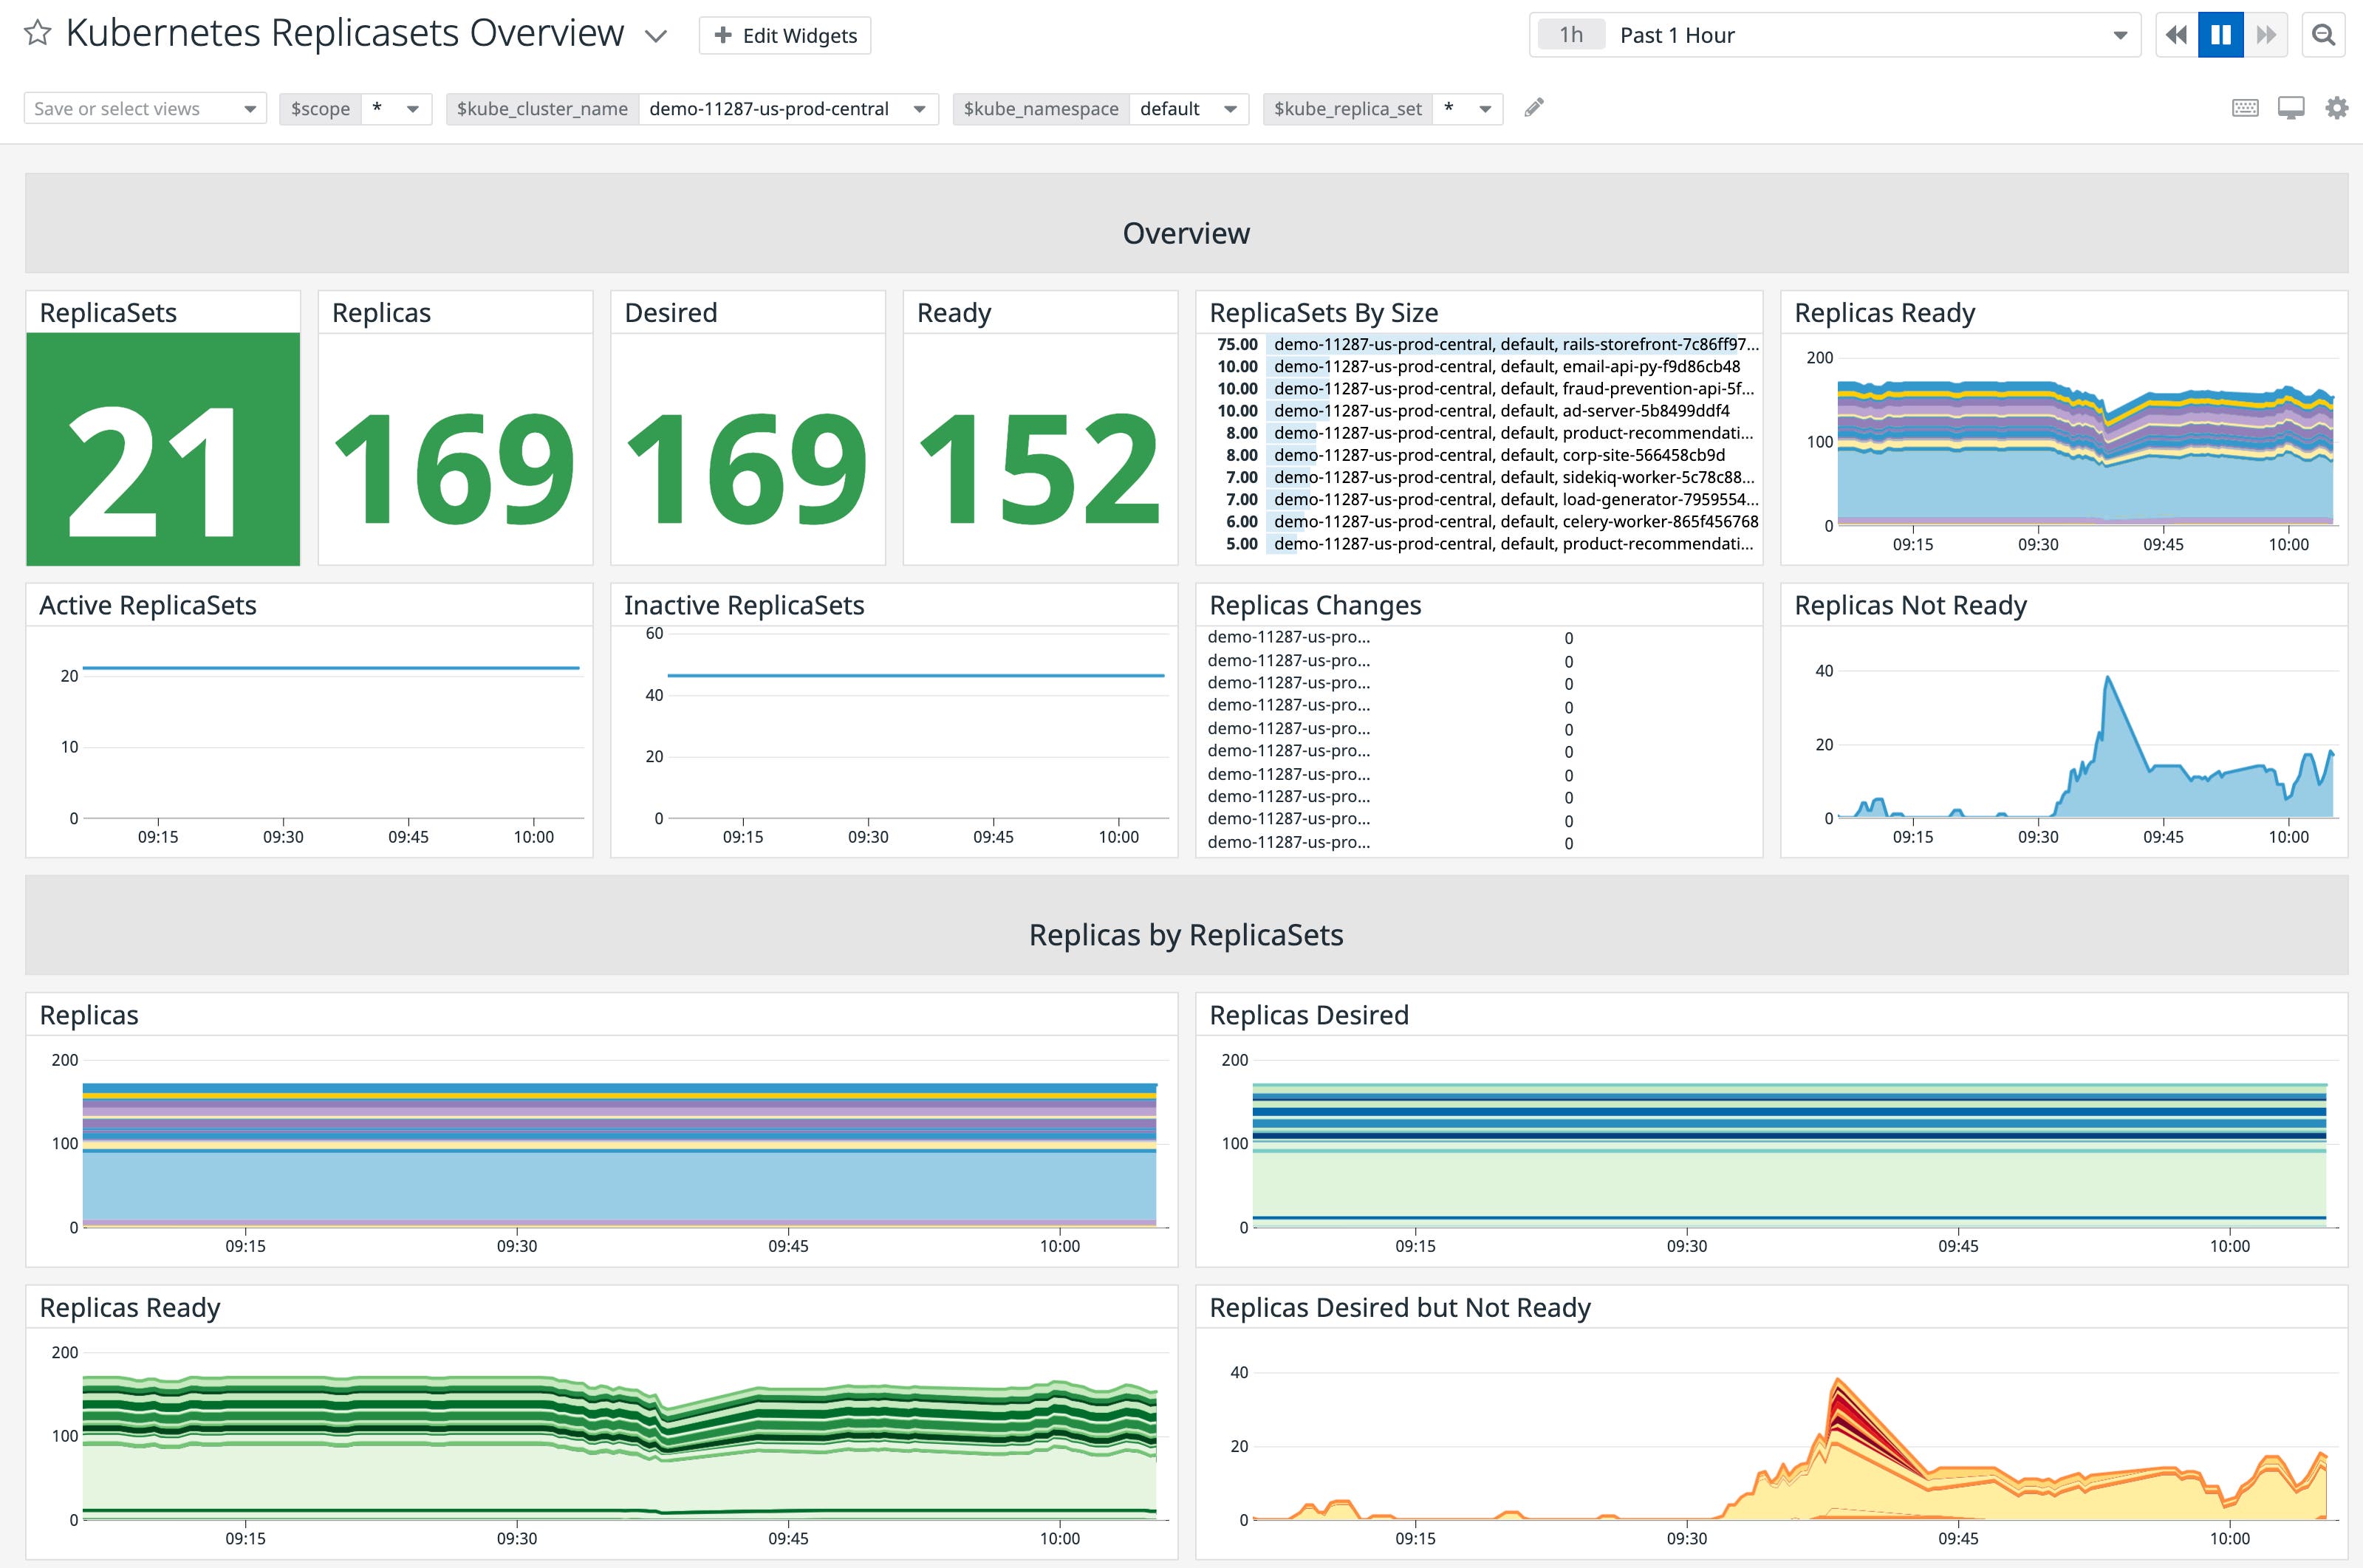This screenshot has height=1568, width=2363.
Task: Star the Kubernetes Replicasets Overview dashboard
Action: click(x=37, y=34)
